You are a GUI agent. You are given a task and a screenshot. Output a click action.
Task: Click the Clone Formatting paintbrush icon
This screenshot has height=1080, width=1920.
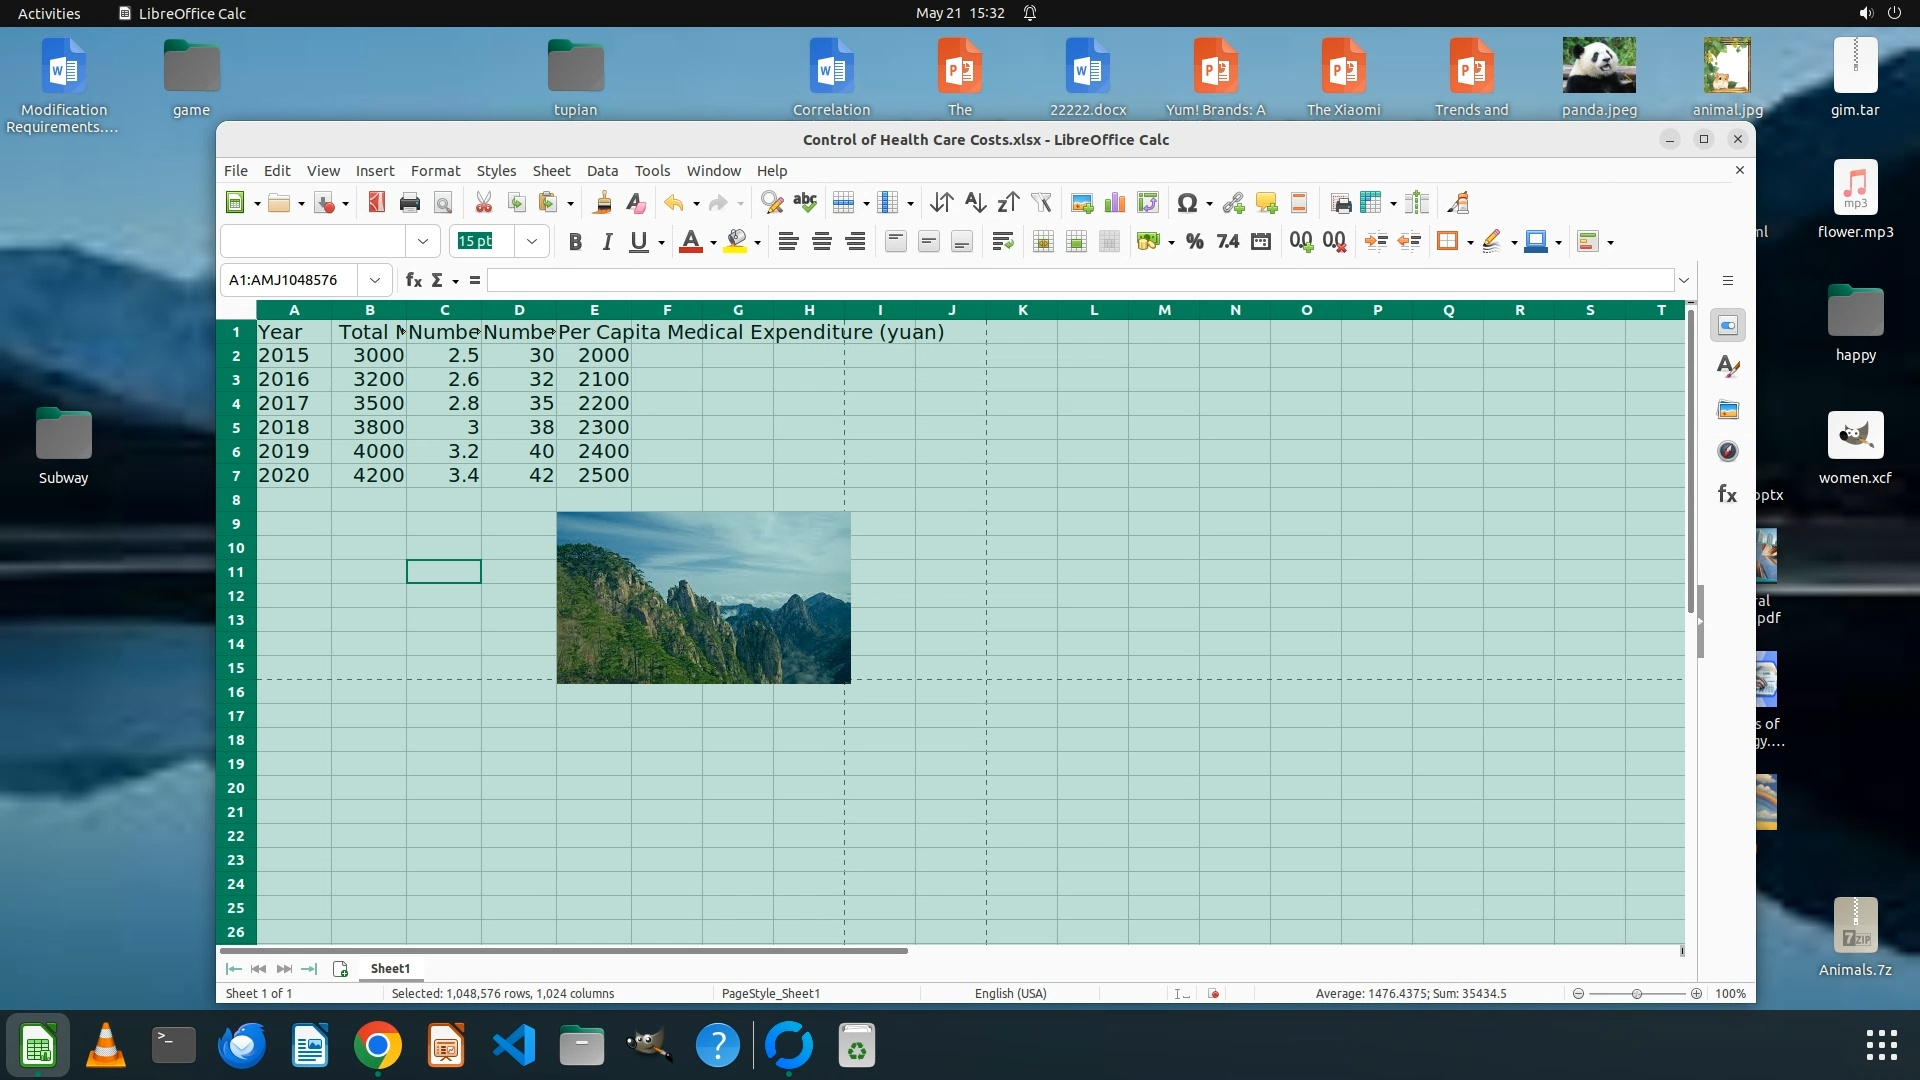click(x=602, y=204)
